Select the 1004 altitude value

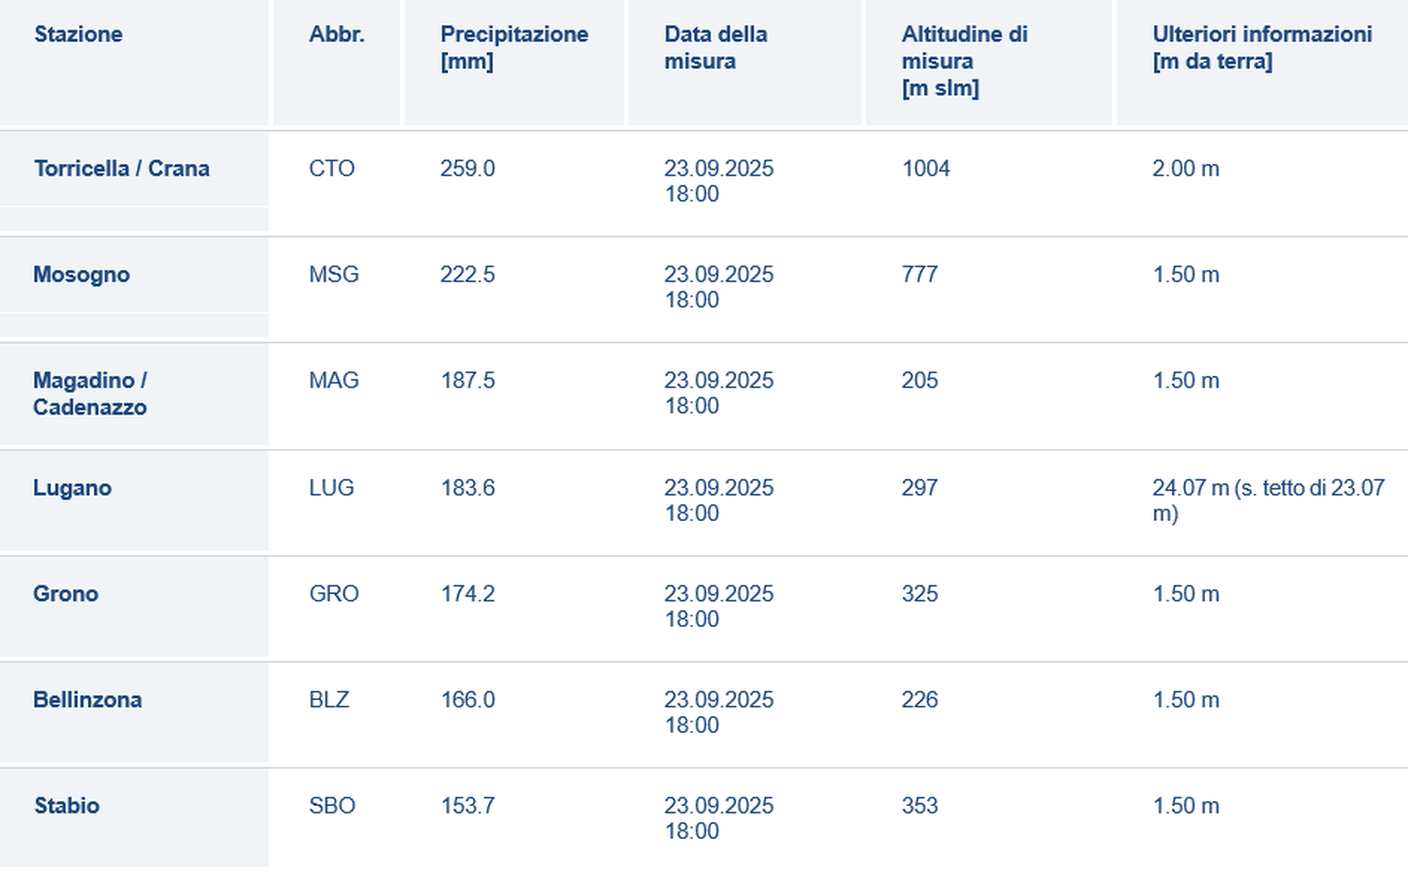click(x=926, y=168)
